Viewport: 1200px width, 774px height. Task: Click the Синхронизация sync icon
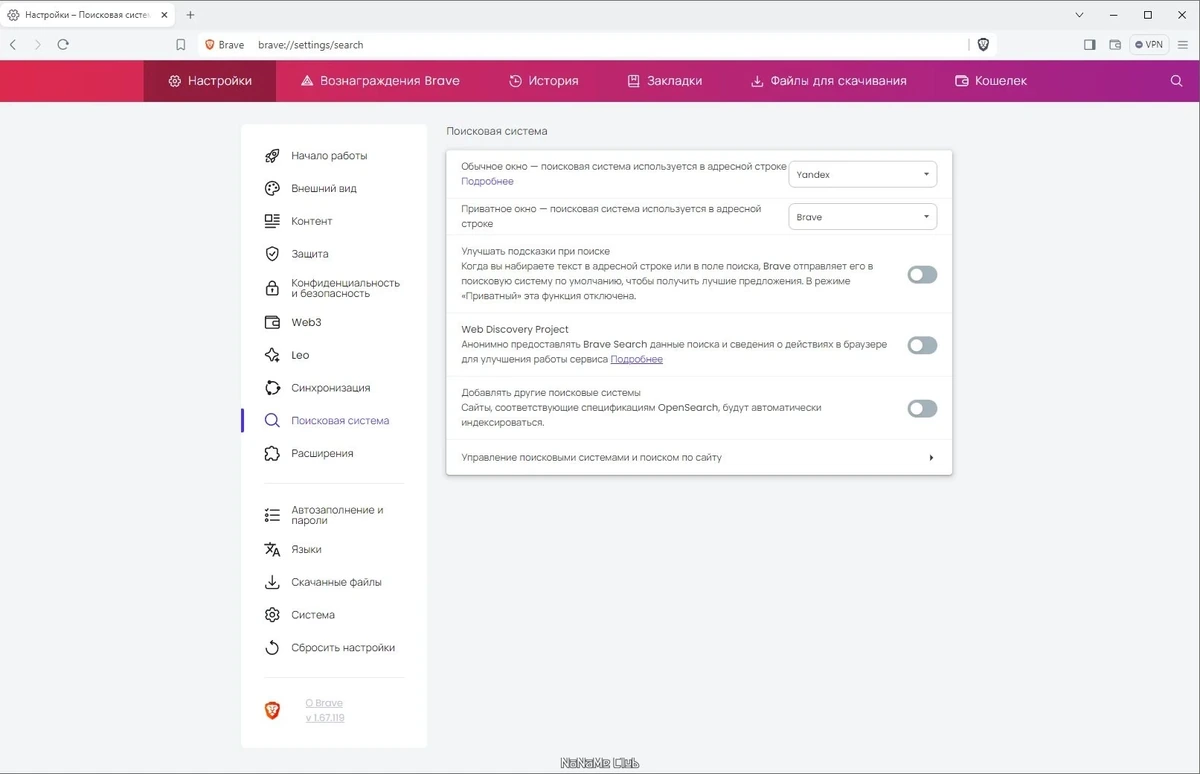point(272,388)
